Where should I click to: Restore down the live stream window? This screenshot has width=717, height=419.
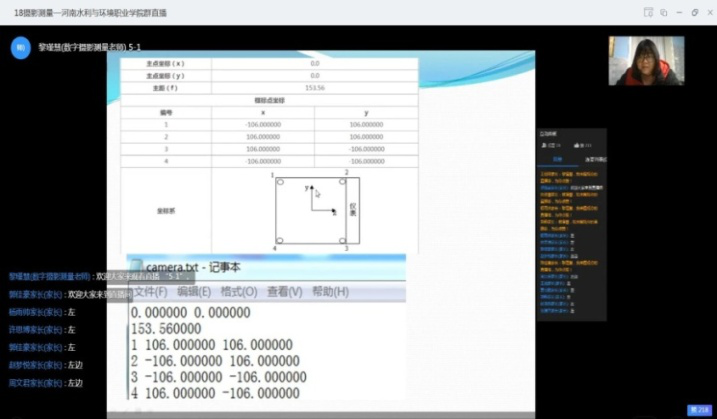tap(694, 12)
